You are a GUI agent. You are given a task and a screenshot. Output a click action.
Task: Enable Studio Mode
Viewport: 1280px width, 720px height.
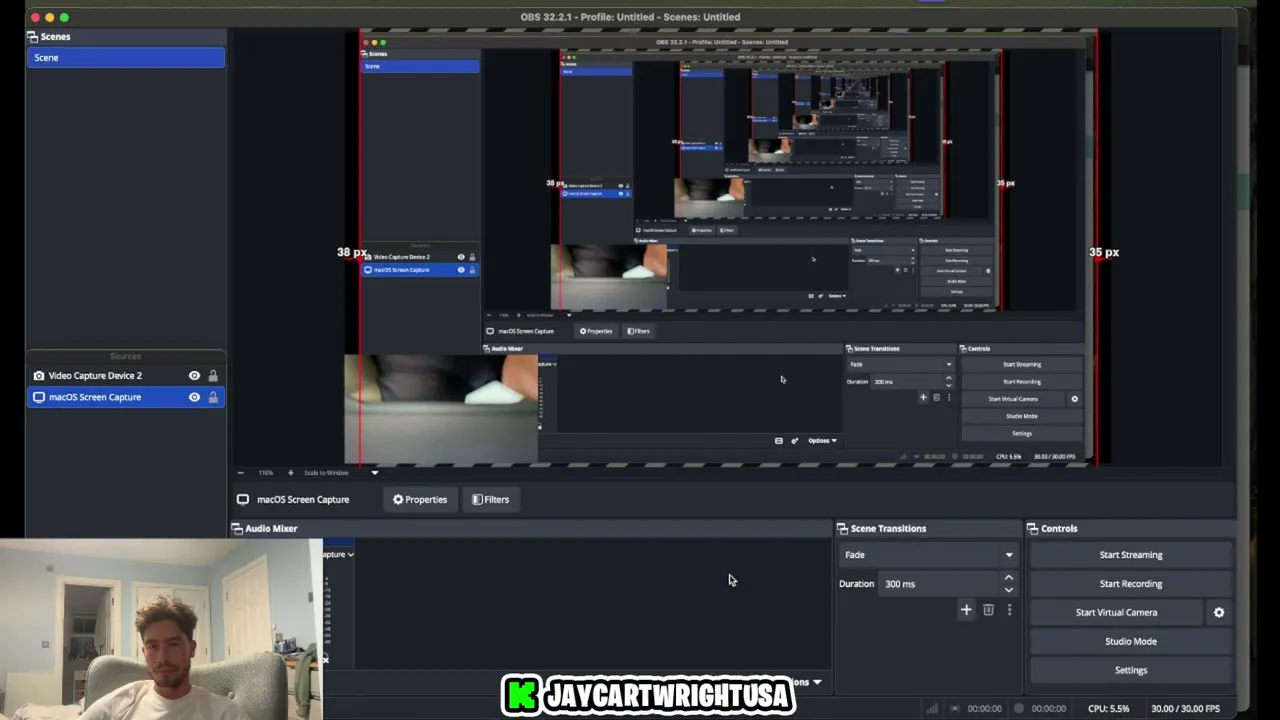point(1131,642)
